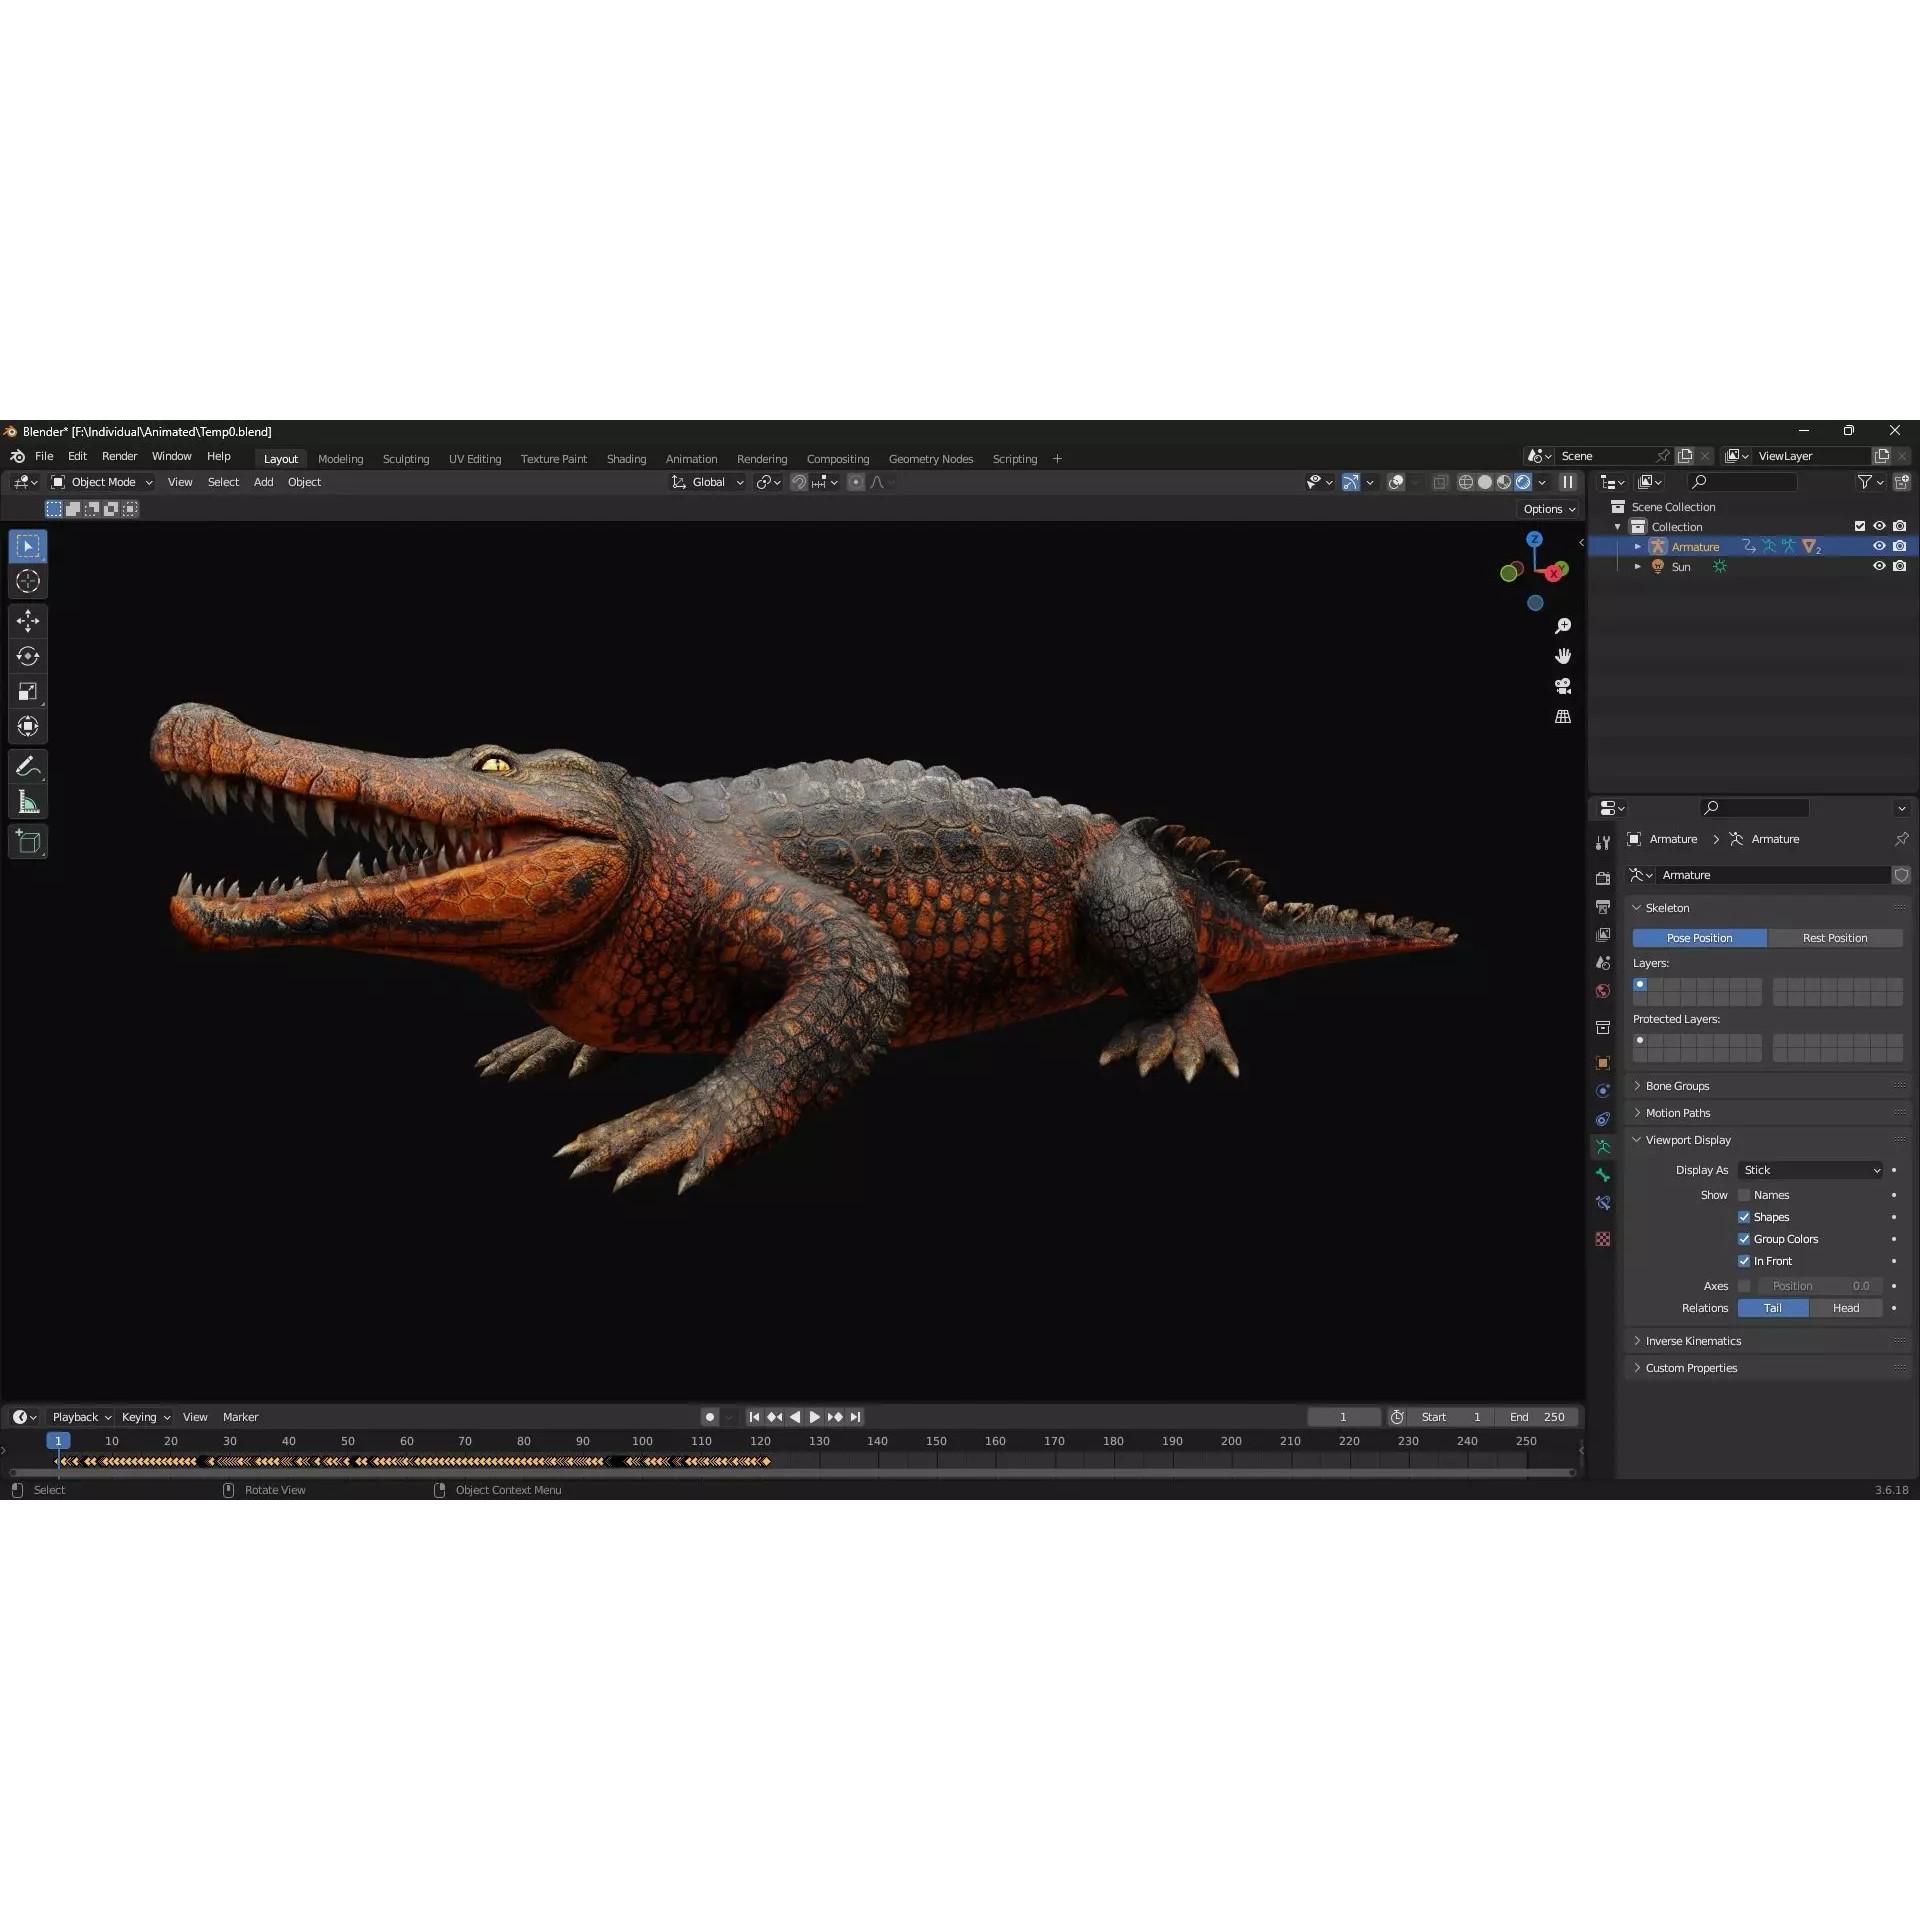Select the Armature in the outliner
Image resolution: width=1920 pixels, height=1920 pixels.
(1697, 546)
